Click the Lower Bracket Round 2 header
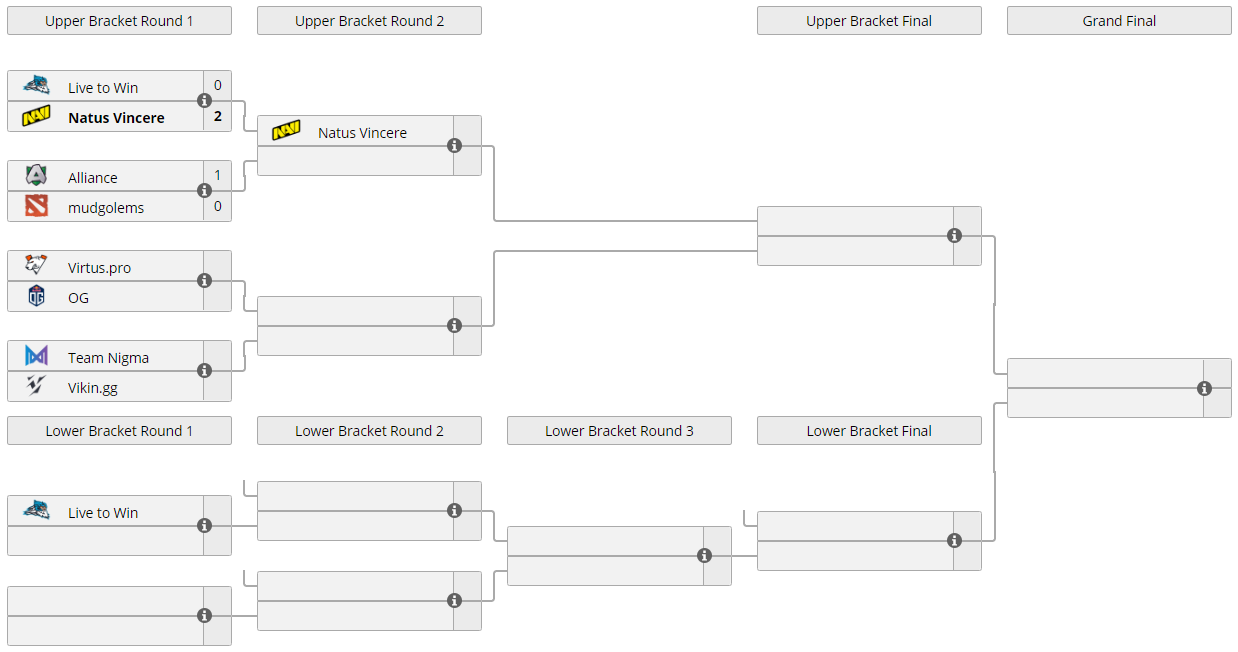Image resolution: width=1238 pixels, height=652 pixels. 369,431
